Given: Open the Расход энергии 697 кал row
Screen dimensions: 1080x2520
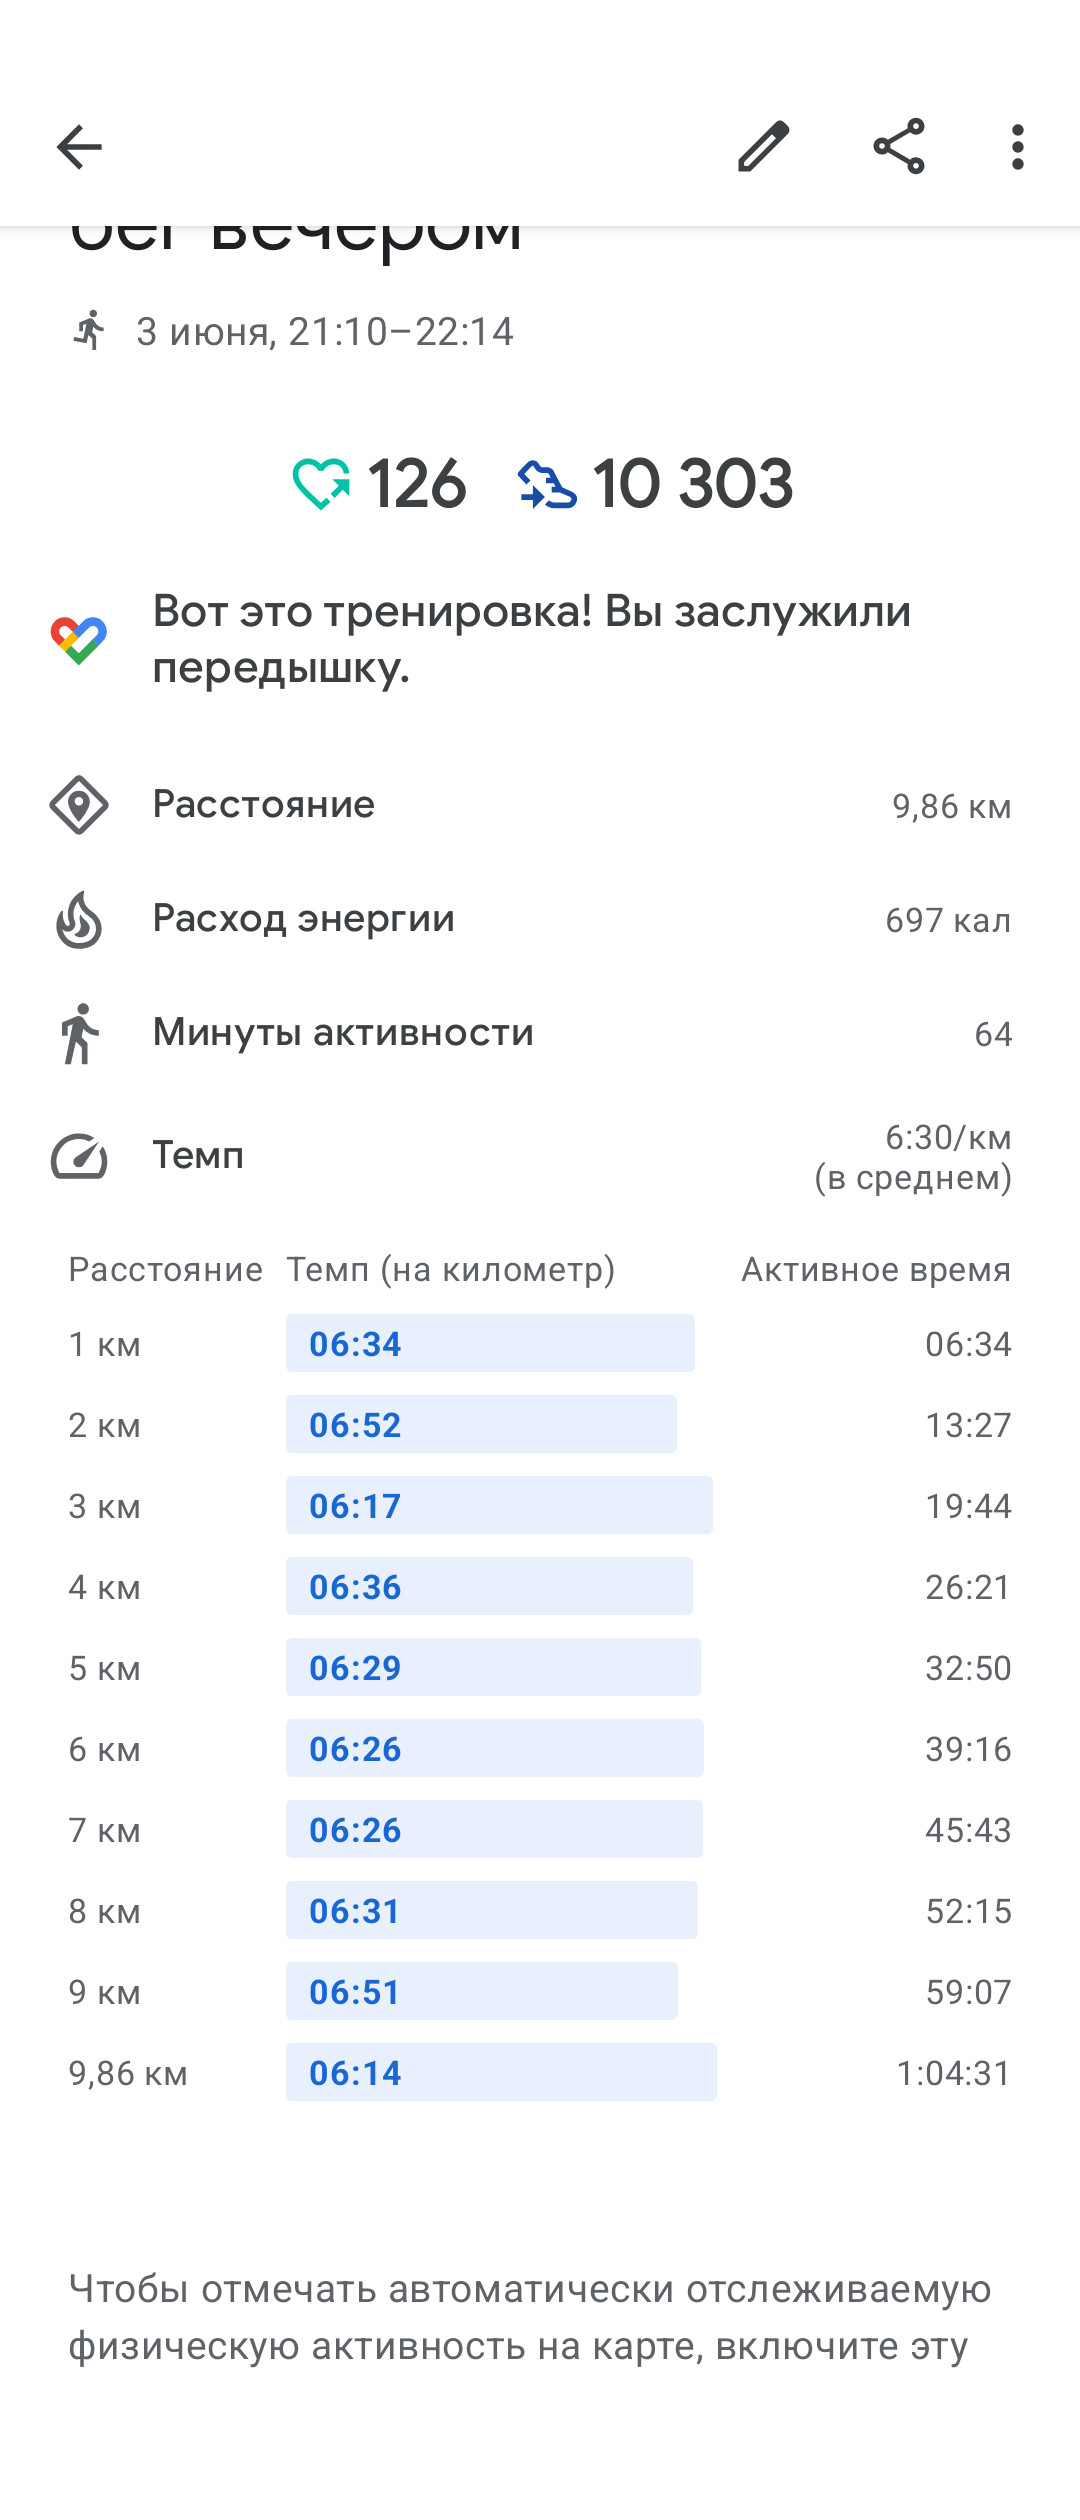Looking at the screenshot, I should pos(540,919).
